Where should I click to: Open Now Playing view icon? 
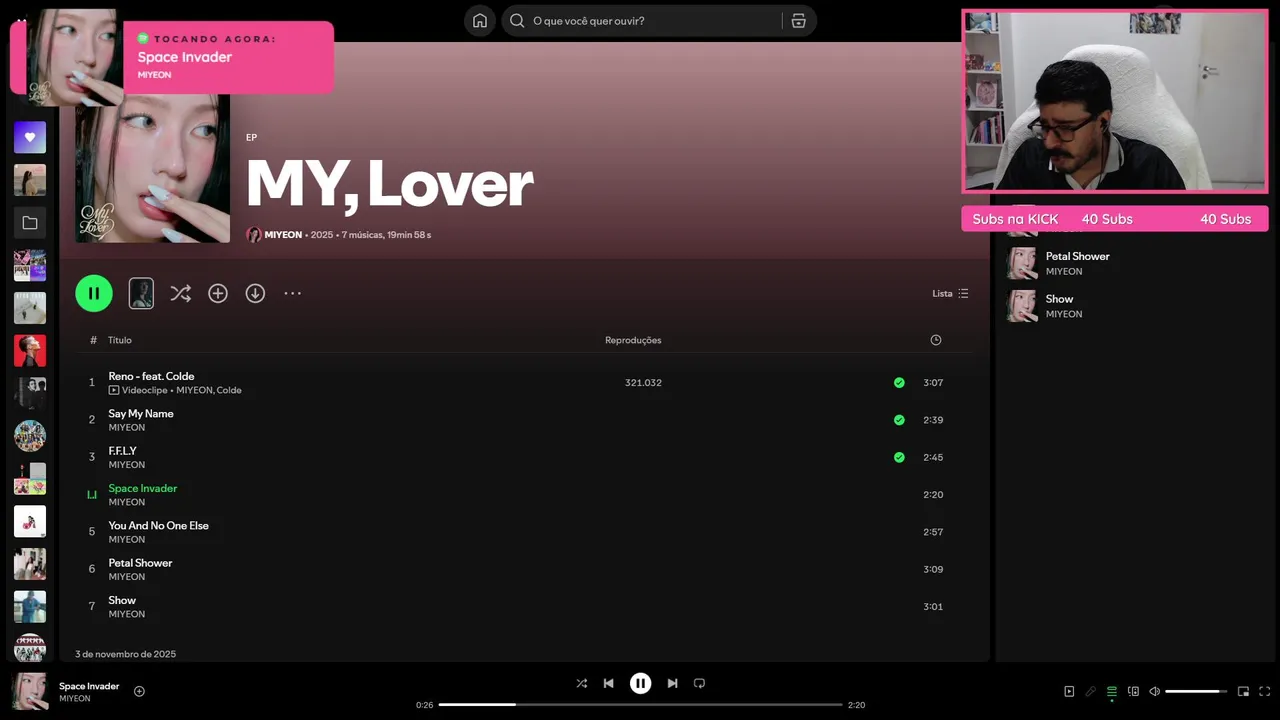coord(1069,691)
